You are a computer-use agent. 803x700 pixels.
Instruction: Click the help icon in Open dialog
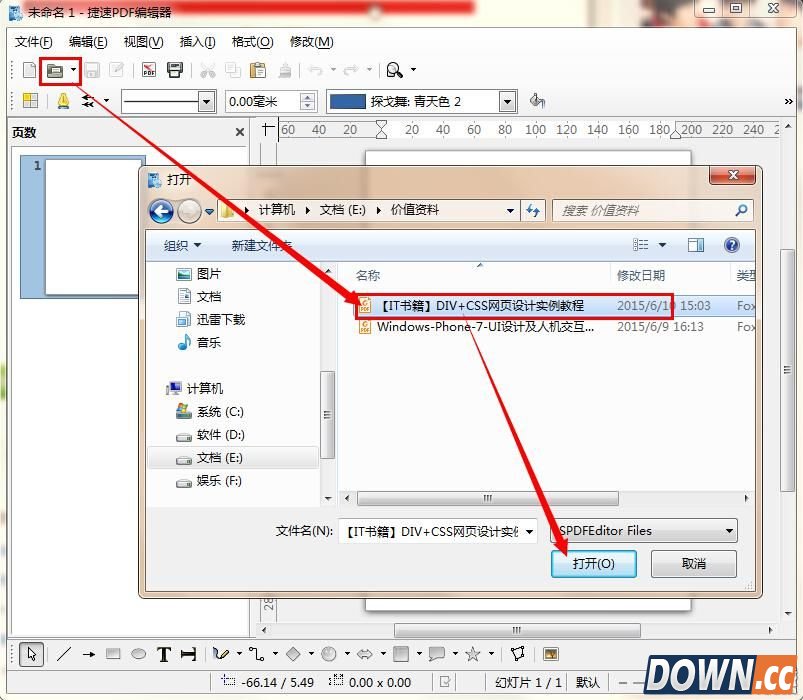731,245
